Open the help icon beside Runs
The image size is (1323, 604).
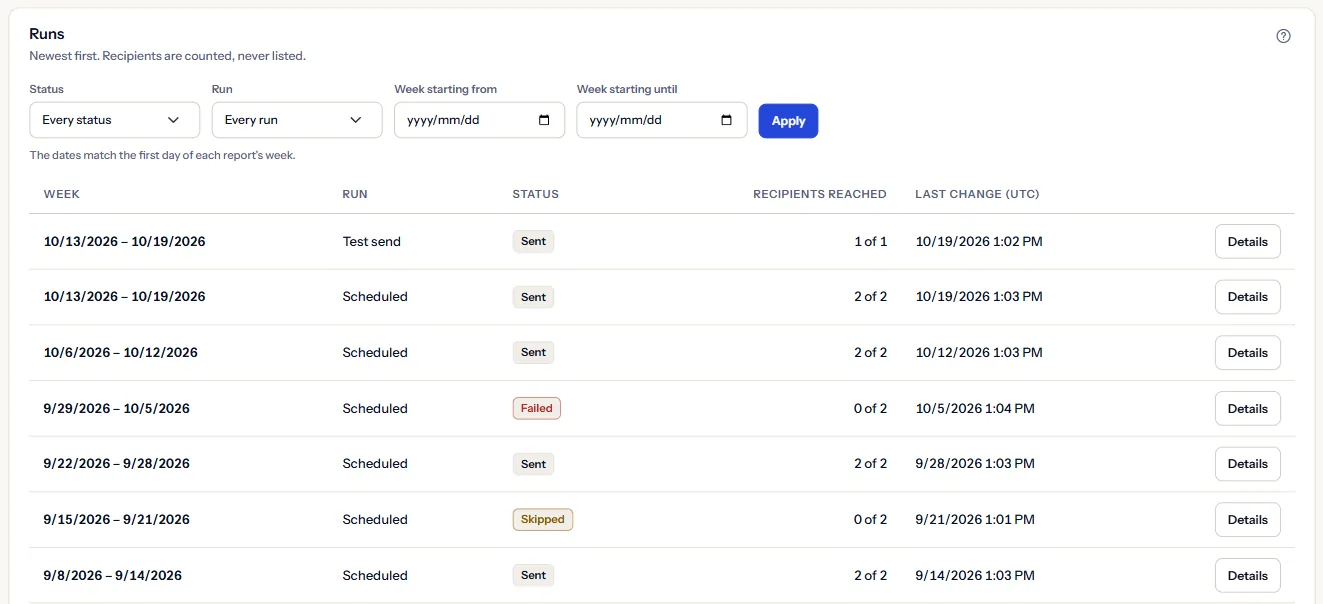(x=1283, y=36)
